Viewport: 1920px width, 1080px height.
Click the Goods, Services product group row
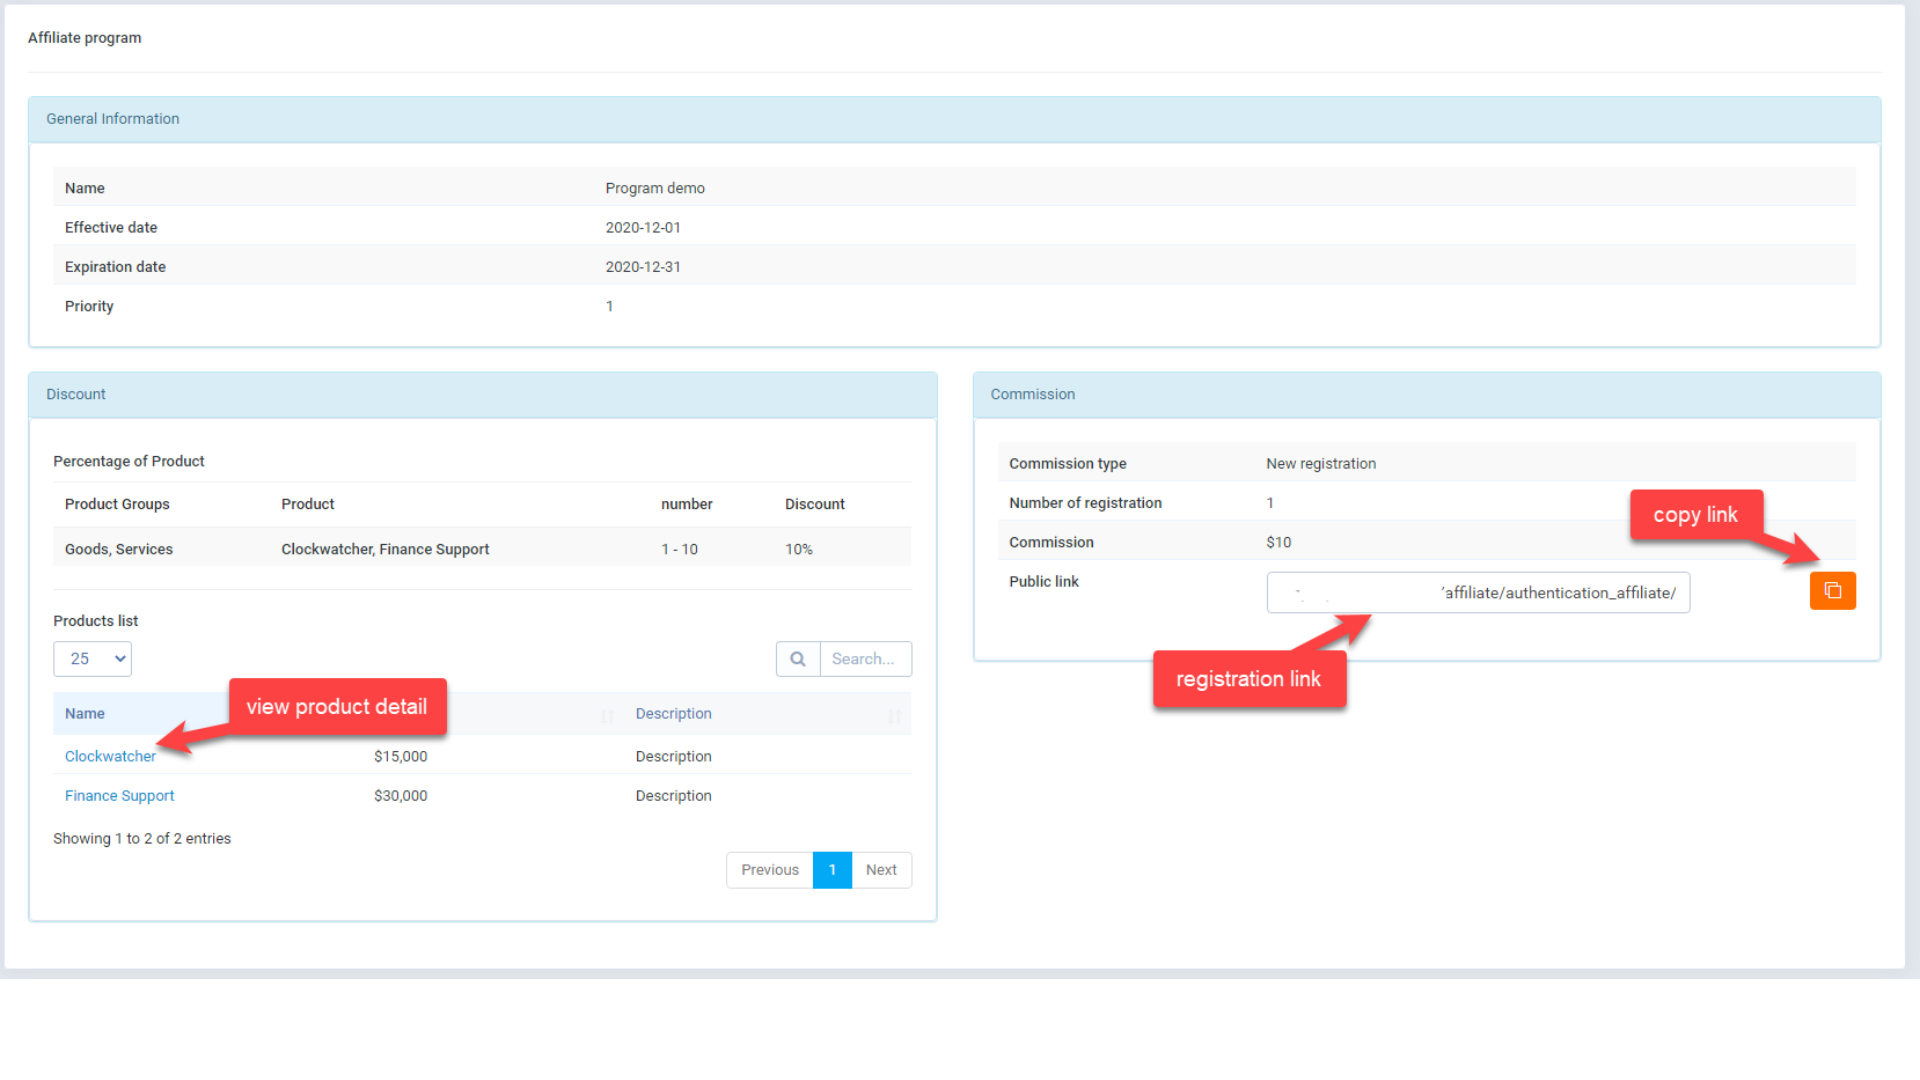point(118,548)
